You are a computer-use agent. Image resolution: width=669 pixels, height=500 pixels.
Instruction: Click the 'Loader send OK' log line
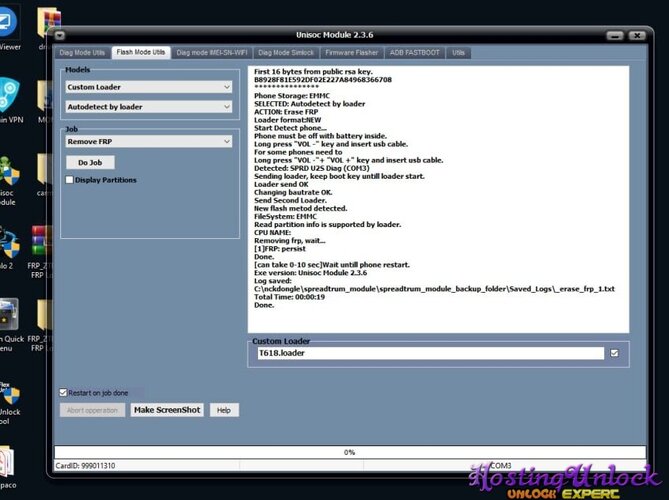[x=281, y=184]
